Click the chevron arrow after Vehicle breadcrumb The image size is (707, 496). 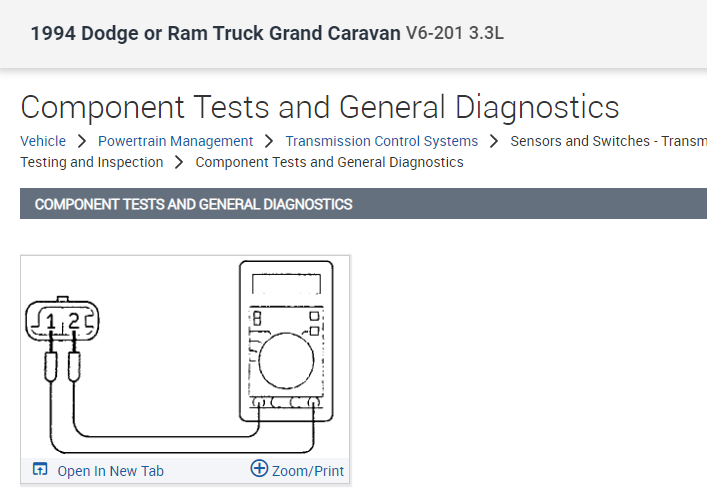(x=82, y=141)
